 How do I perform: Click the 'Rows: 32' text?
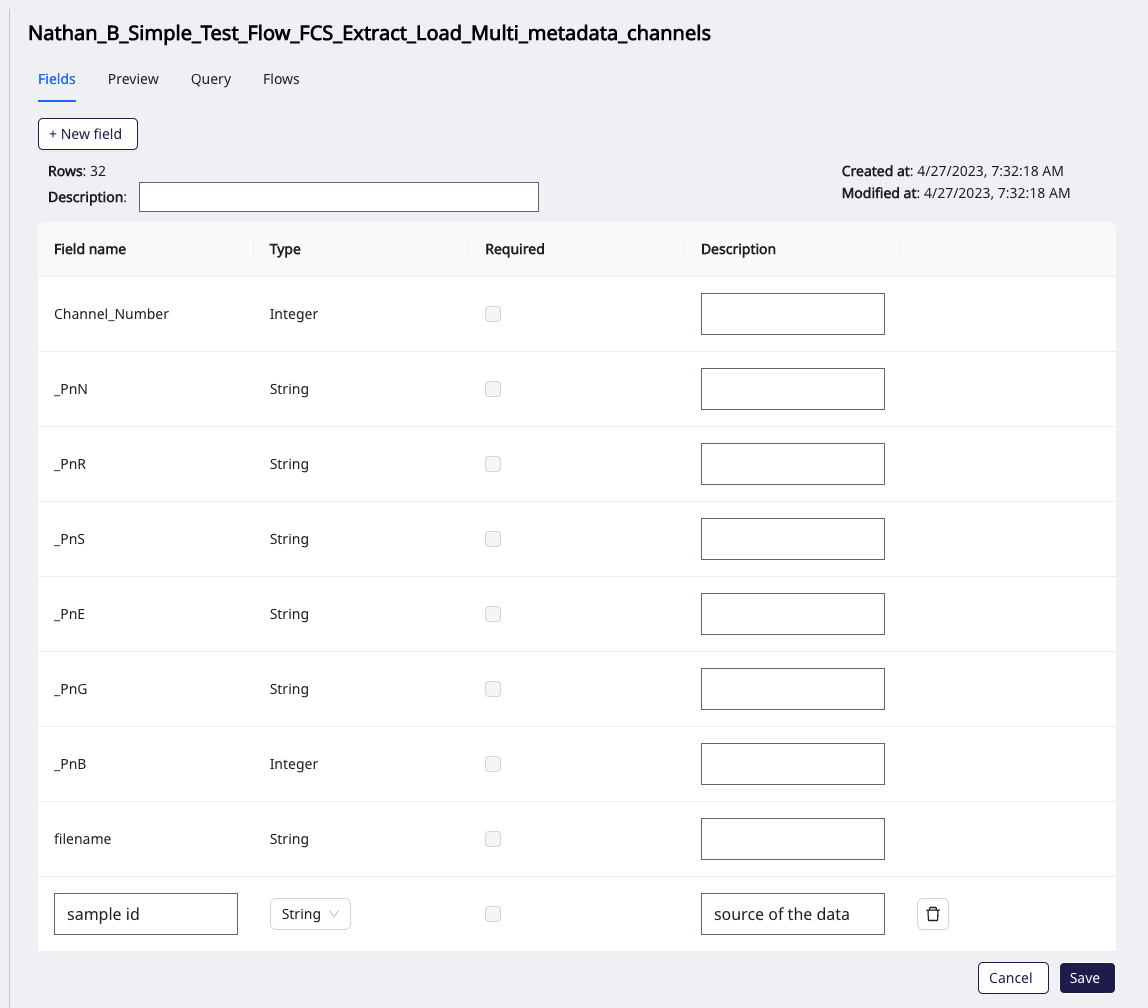coord(77,171)
